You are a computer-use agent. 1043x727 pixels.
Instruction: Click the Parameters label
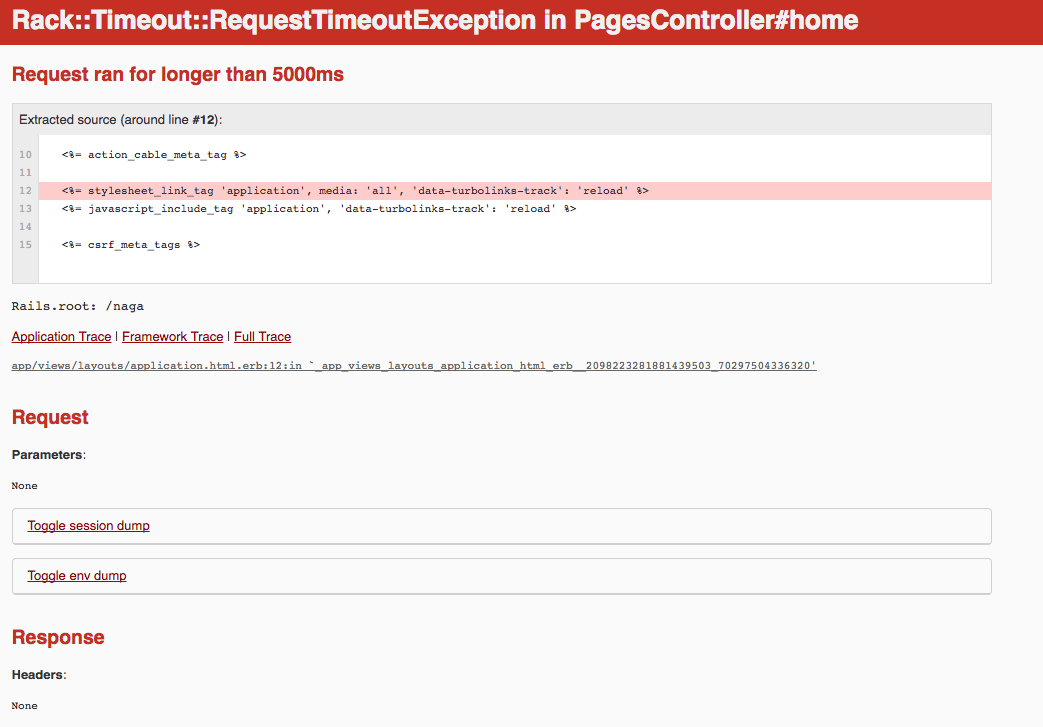pyautogui.click(x=47, y=455)
